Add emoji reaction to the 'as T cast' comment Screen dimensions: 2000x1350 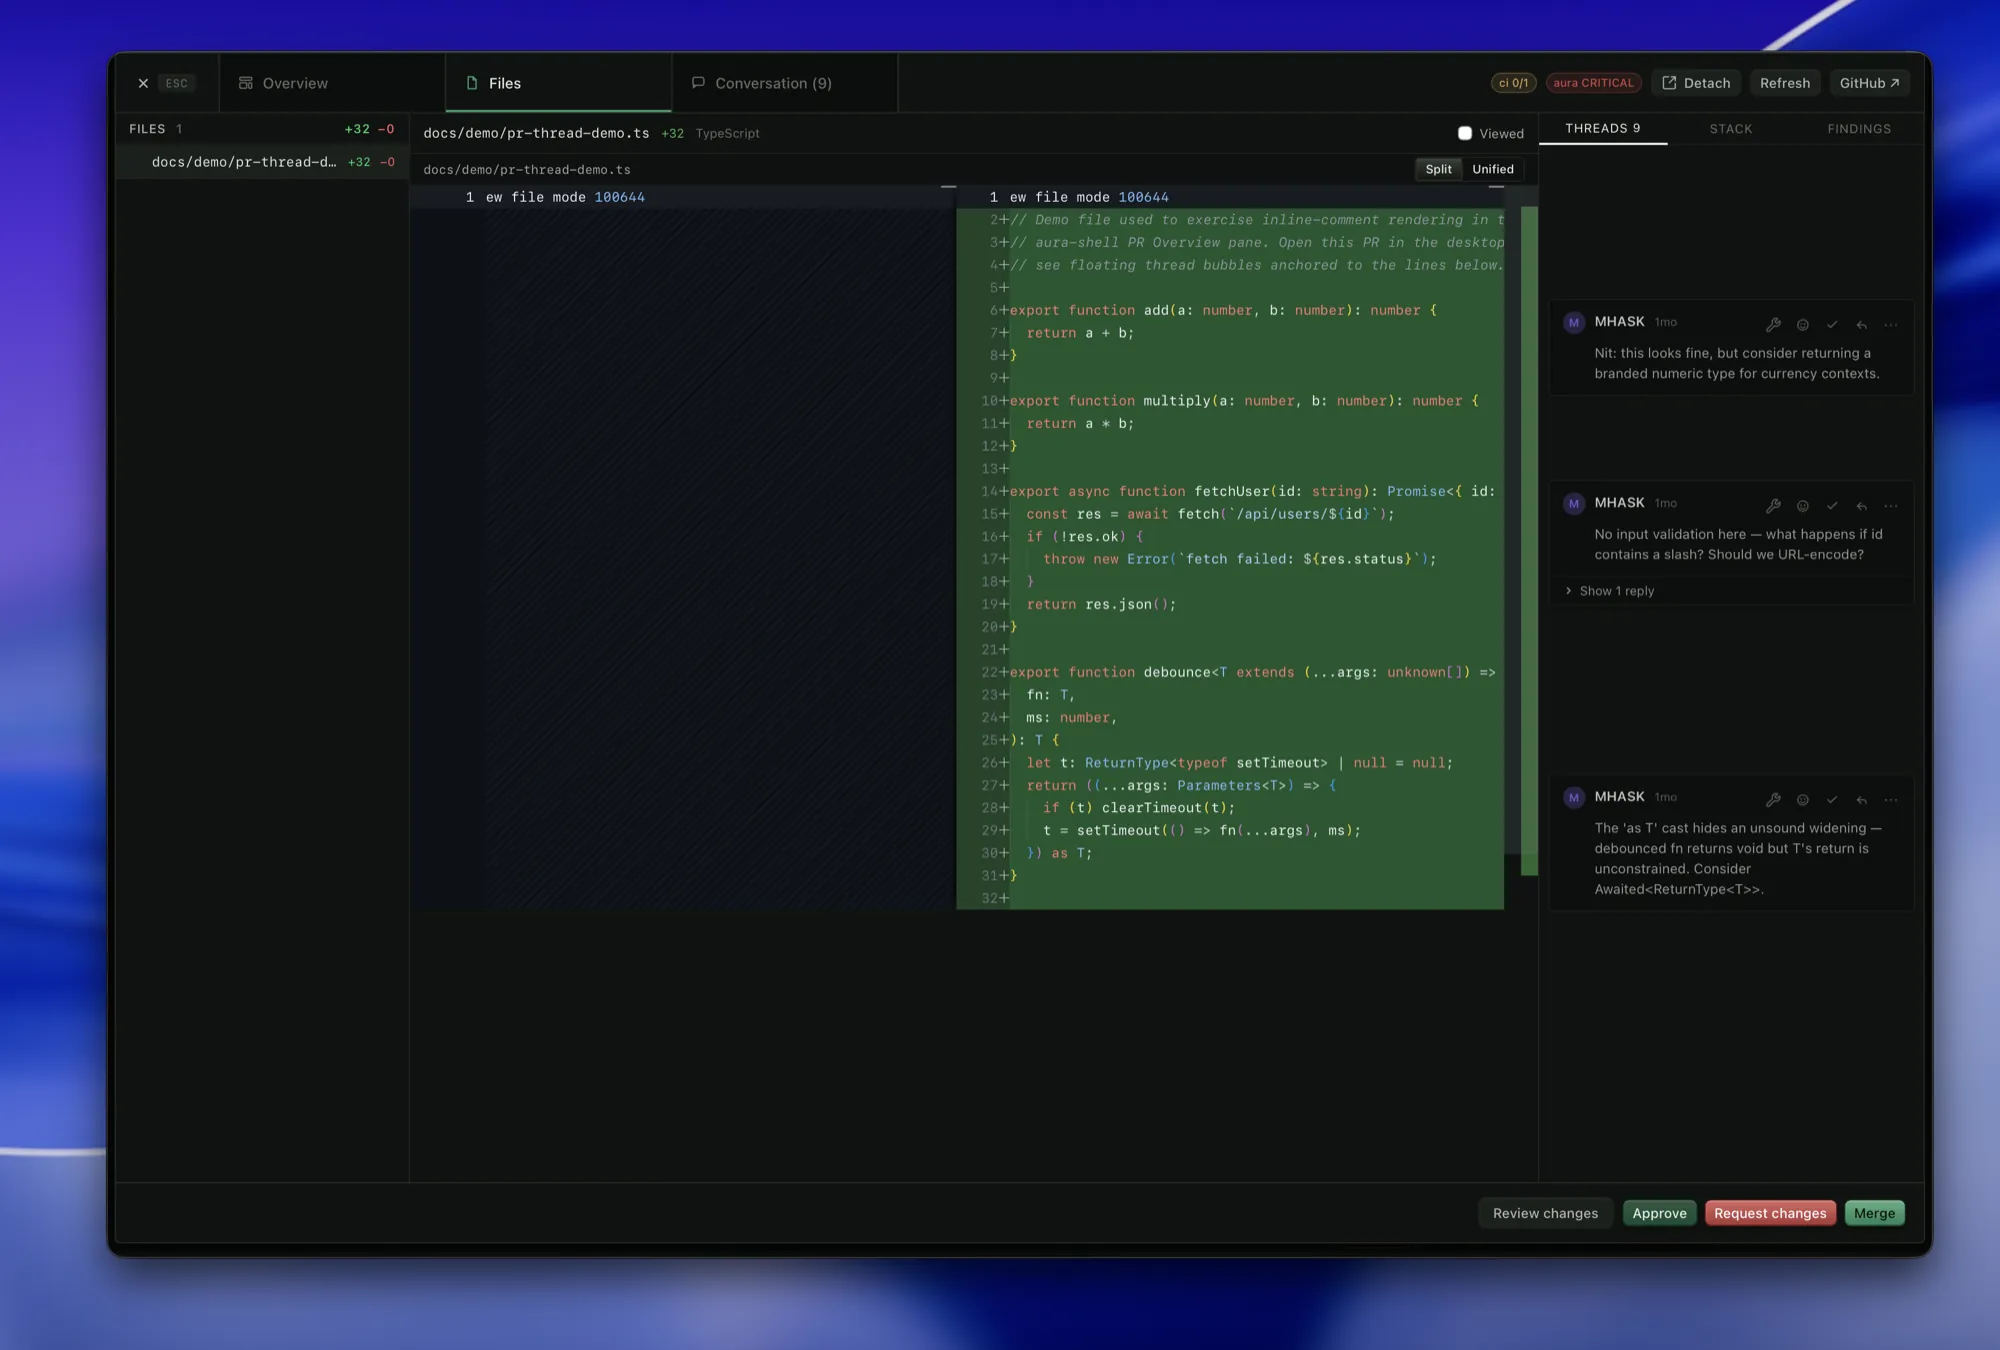(x=1803, y=799)
